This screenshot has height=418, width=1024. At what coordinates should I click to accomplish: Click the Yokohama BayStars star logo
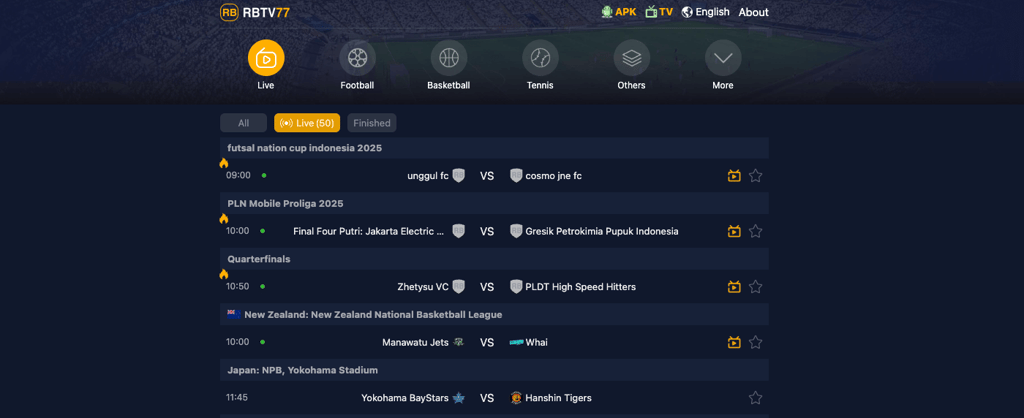coord(458,398)
